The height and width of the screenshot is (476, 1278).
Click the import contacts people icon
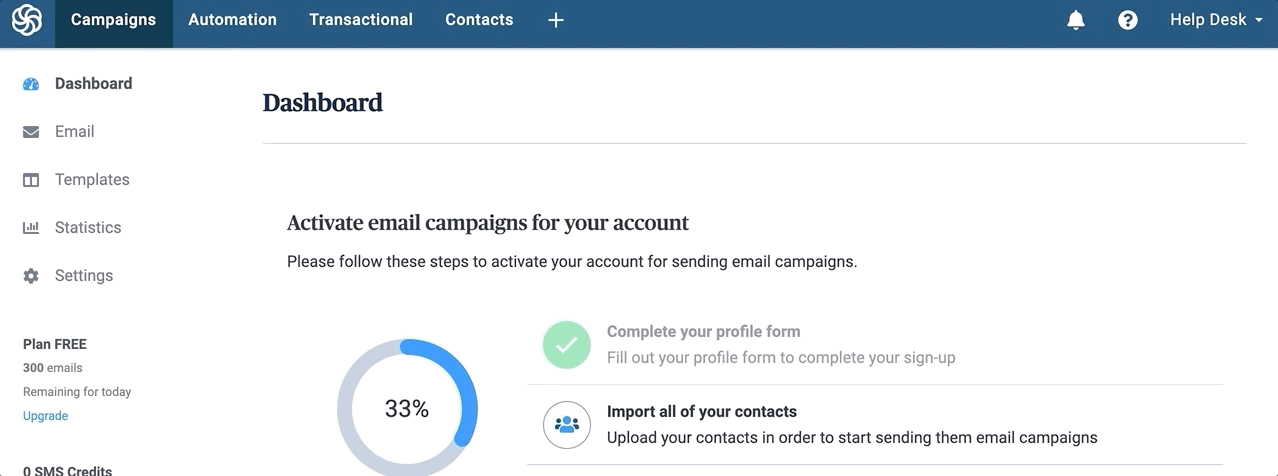coord(567,425)
